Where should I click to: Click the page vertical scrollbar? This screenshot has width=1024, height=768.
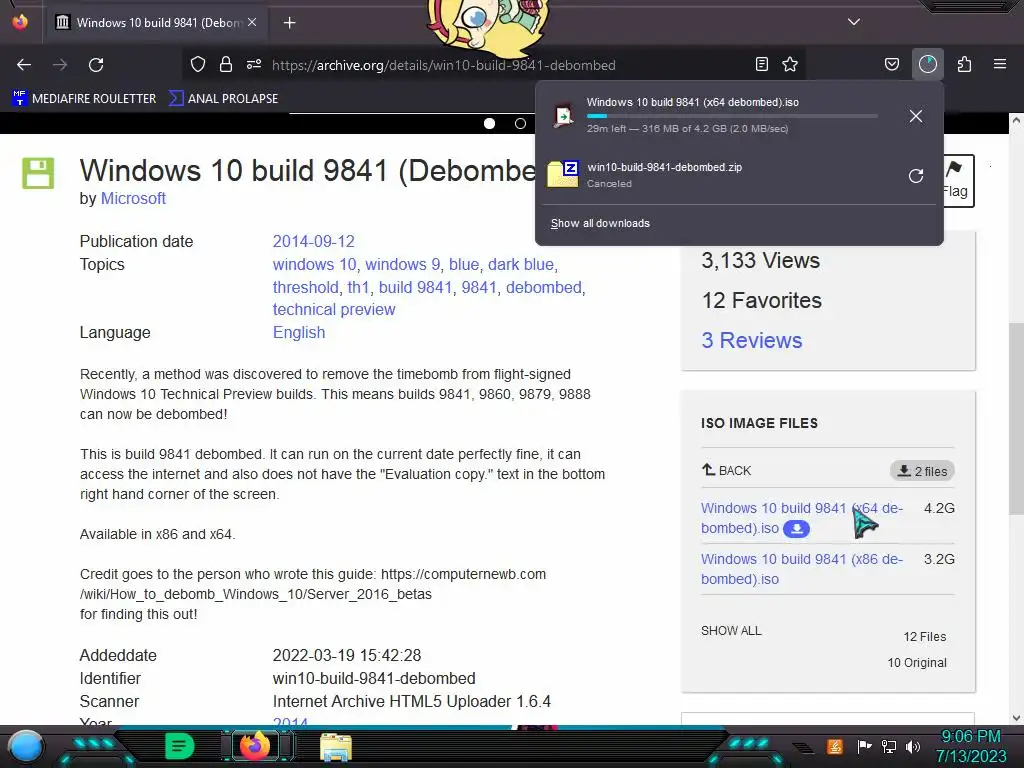tap(1016, 418)
